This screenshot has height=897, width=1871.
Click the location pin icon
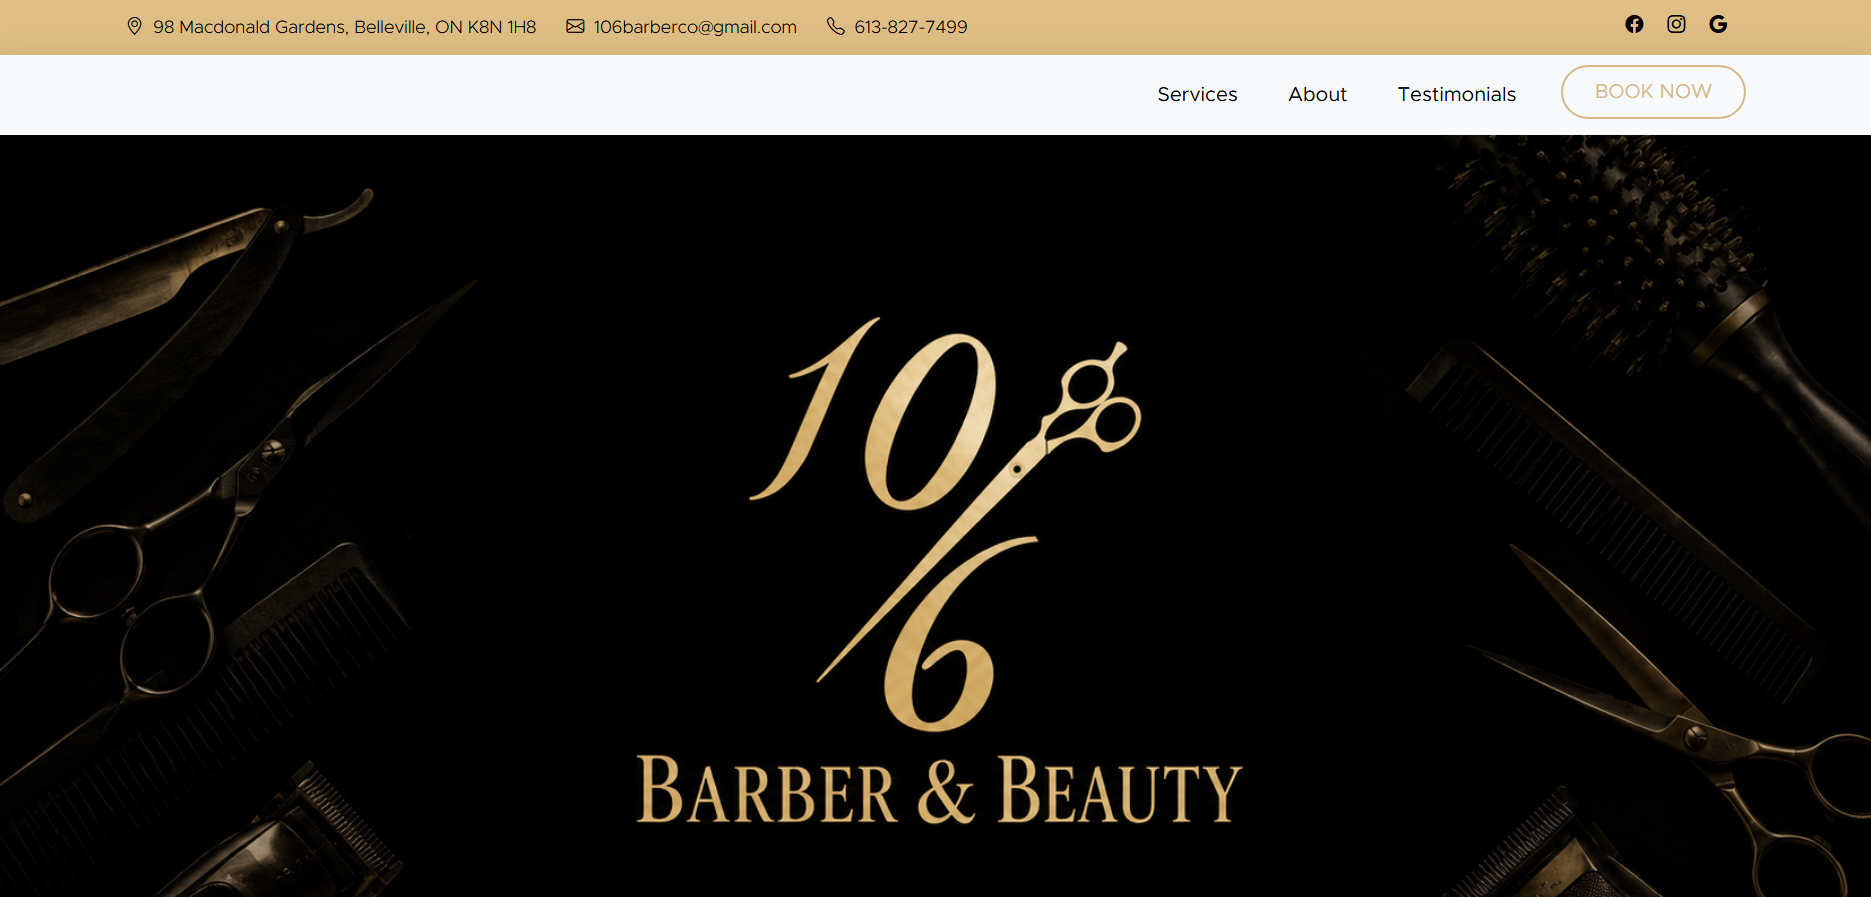[x=135, y=26]
